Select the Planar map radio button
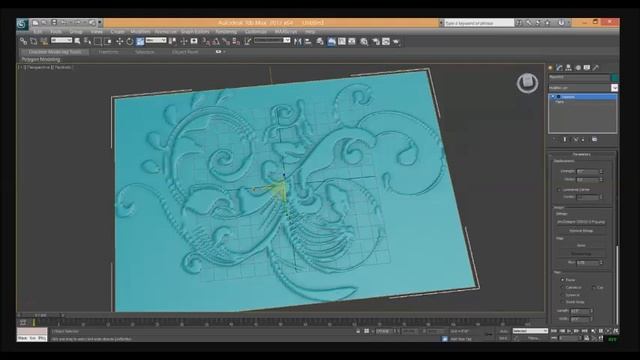The width and height of the screenshot is (640, 360). pos(562,280)
